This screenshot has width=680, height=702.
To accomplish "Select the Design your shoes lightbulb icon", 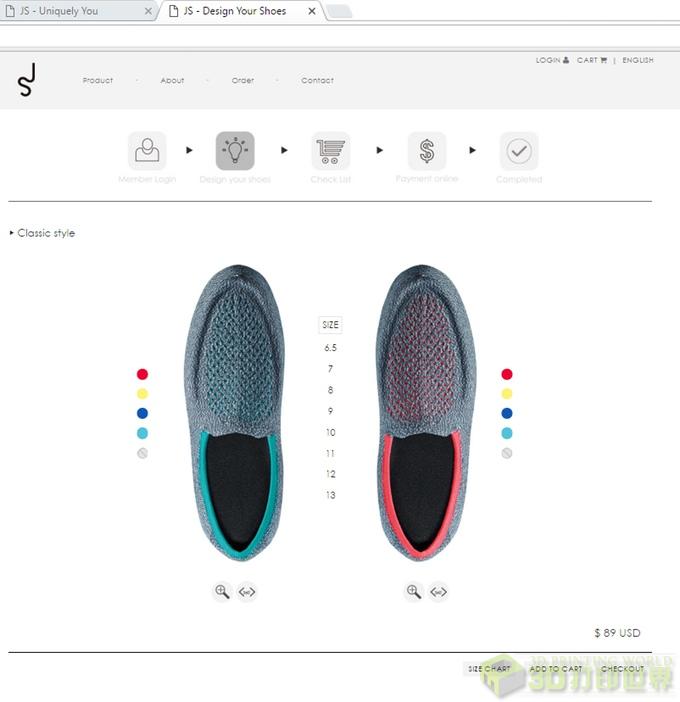I will (235, 151).
